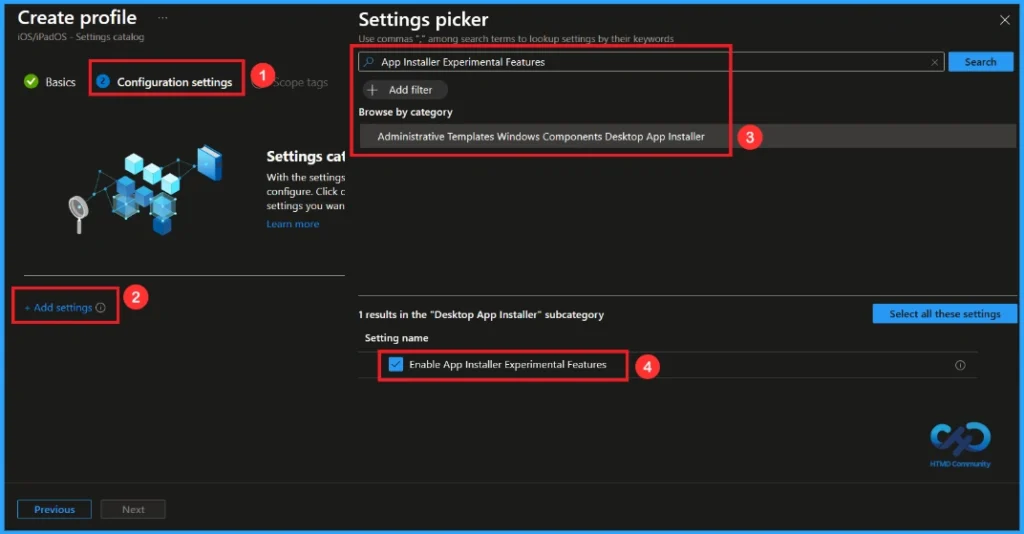Close the Settings picker panel
Image resolution: width=1024 pixels, height=534 pixels.
(1004, 20)
